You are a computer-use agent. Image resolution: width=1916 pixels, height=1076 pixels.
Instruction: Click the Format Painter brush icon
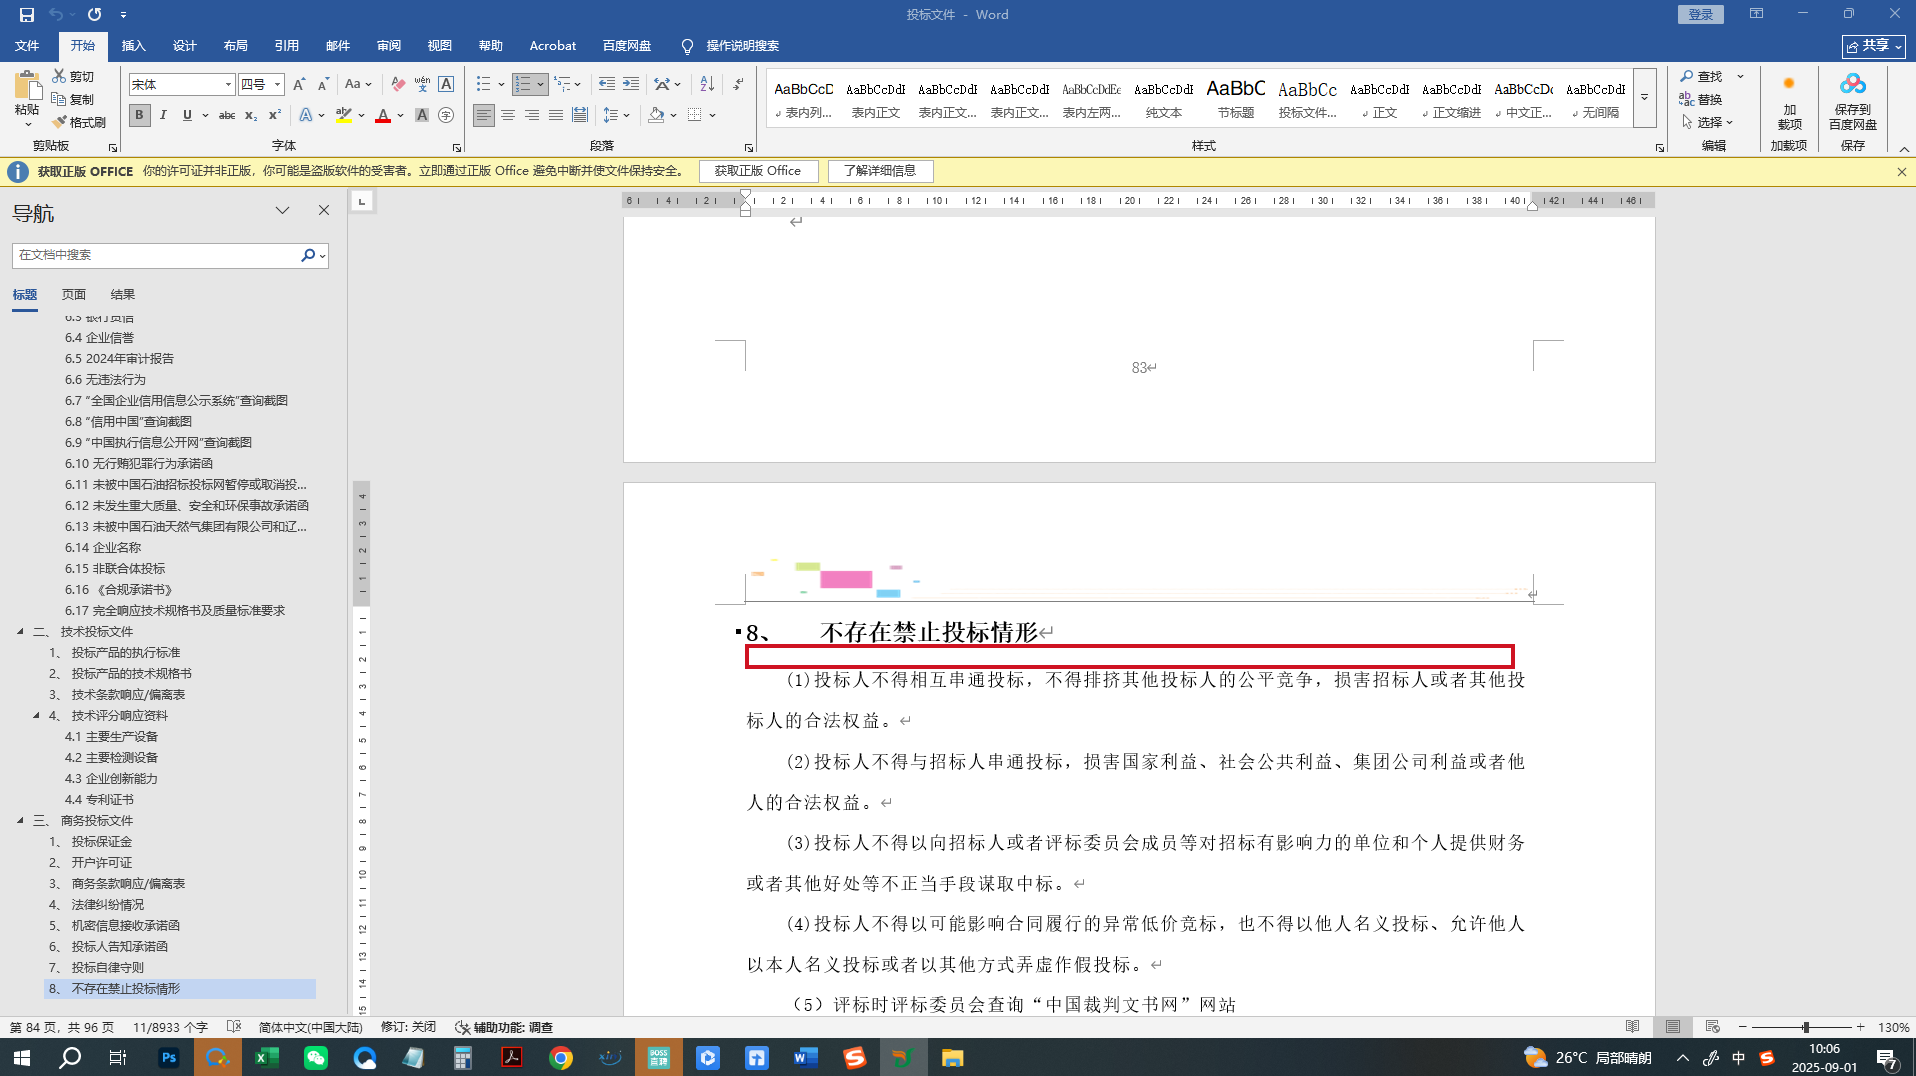pos(61,122)
